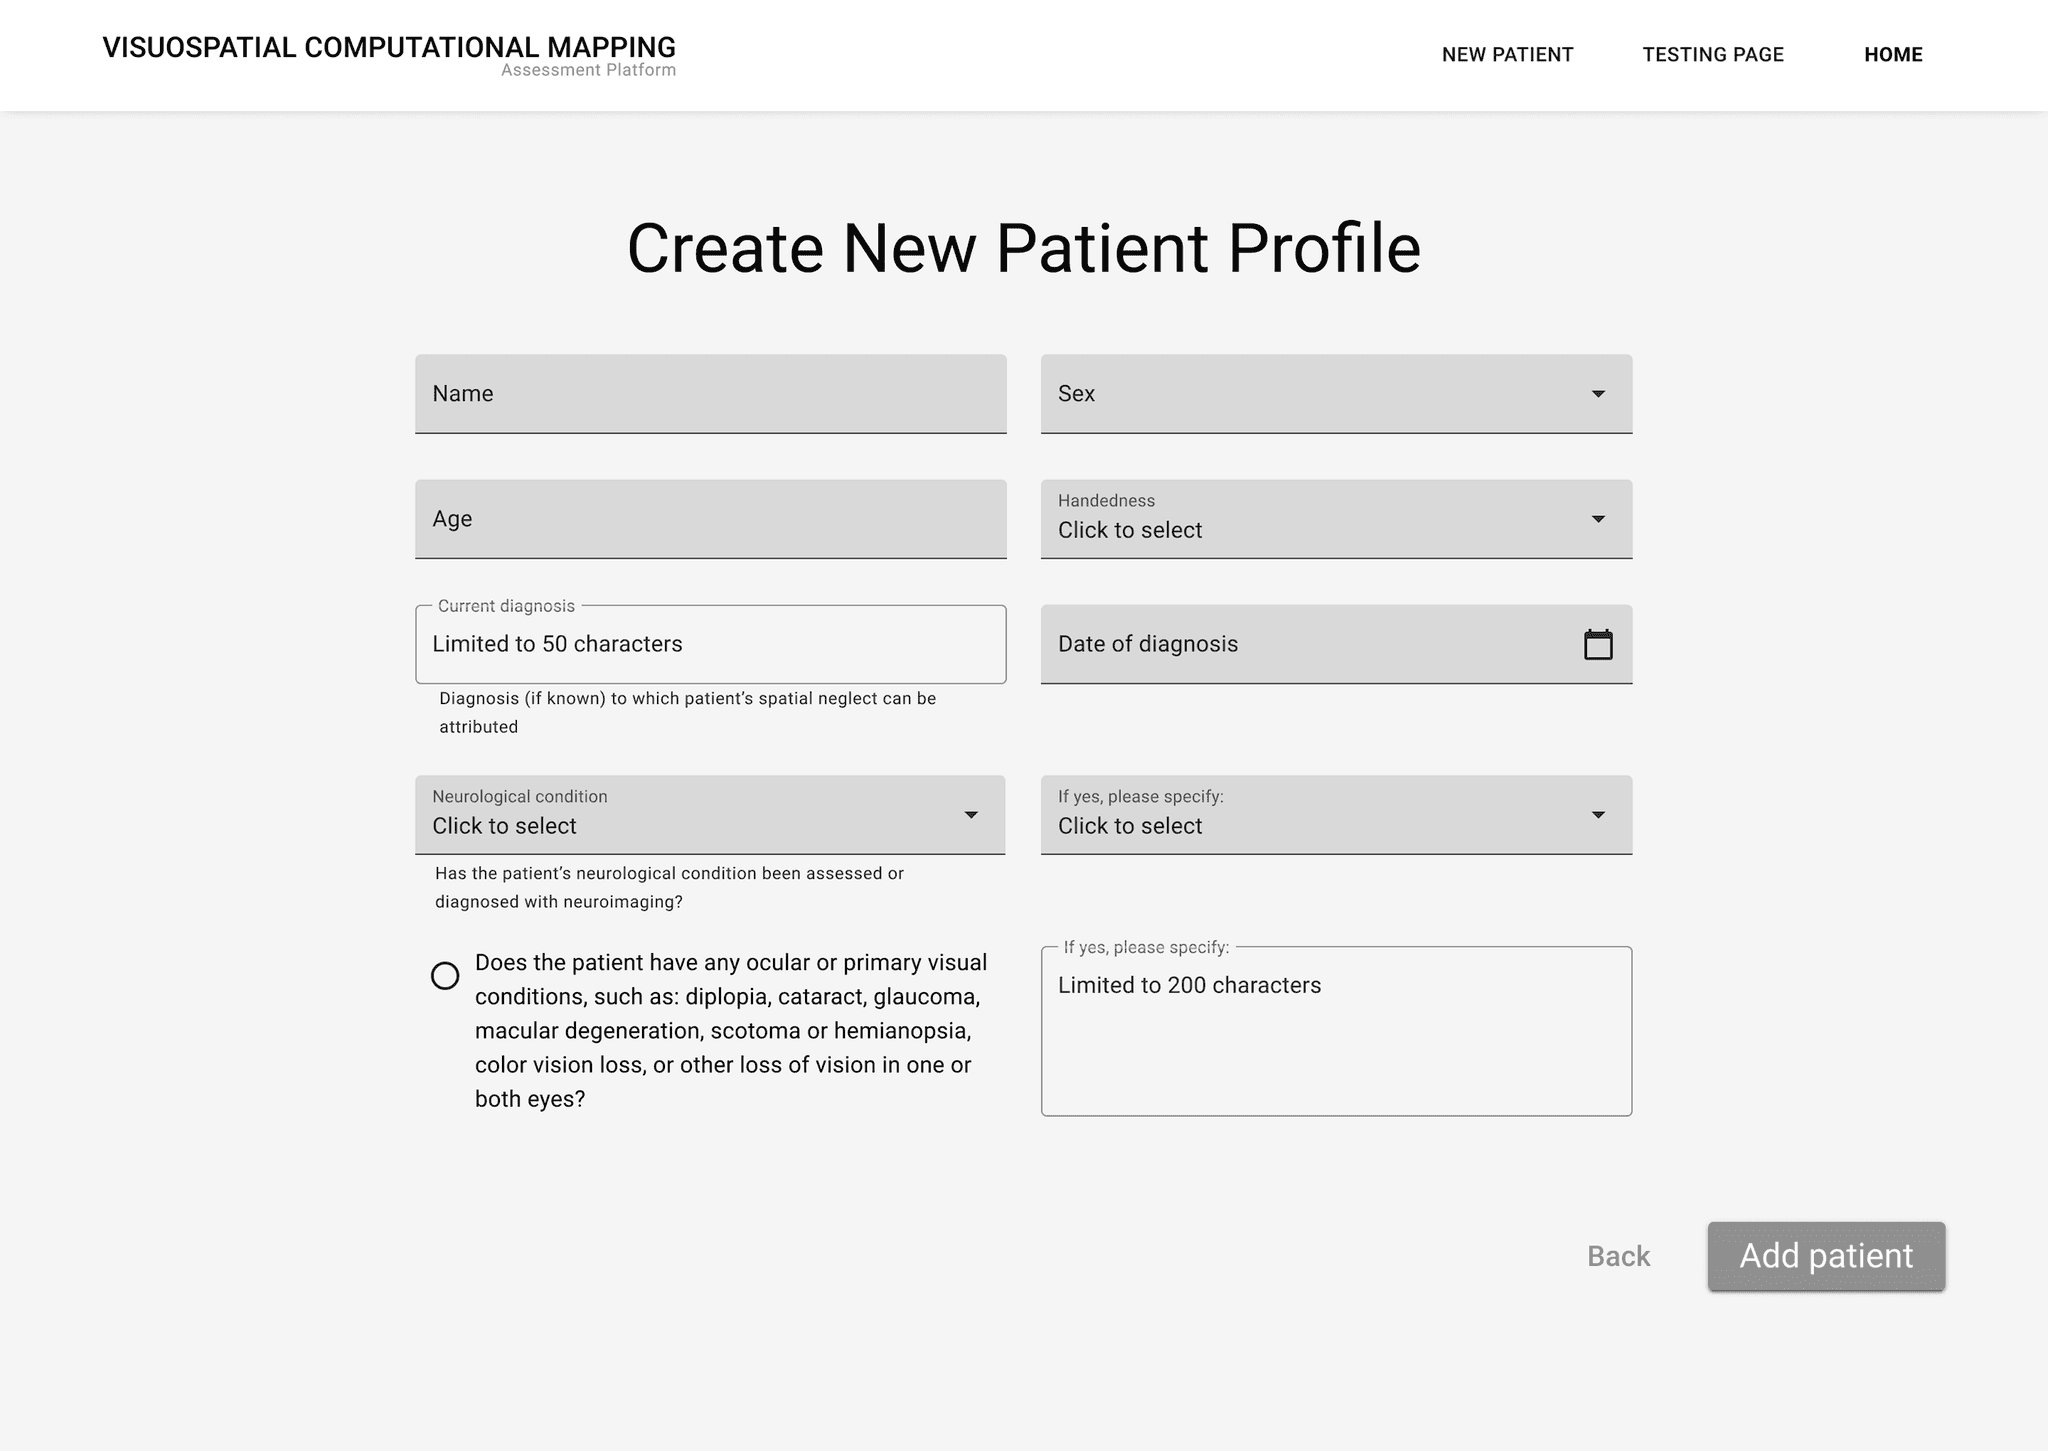
Task: Expand the Handedness select box
Action: coord(1336,519)
